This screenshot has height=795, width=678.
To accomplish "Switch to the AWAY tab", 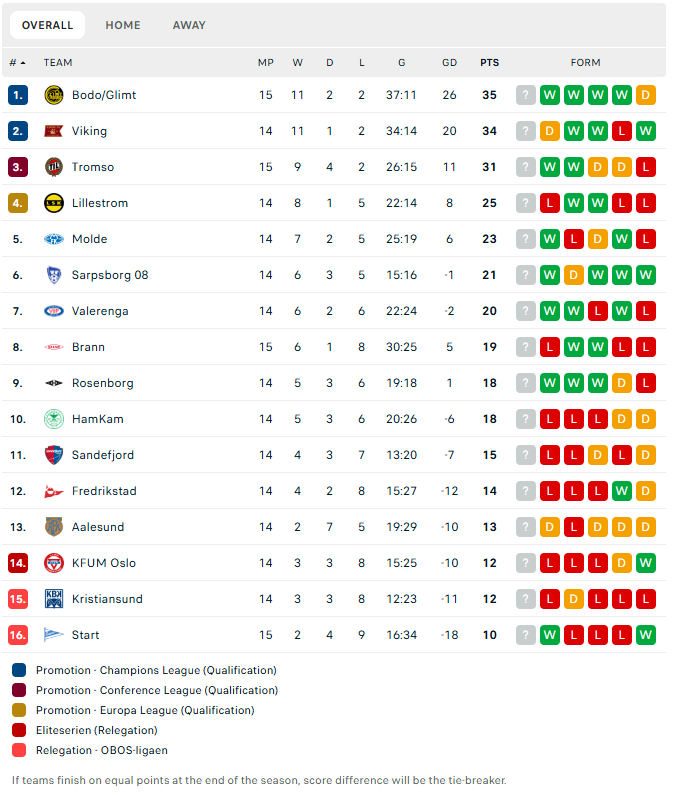I will point(189,25).
